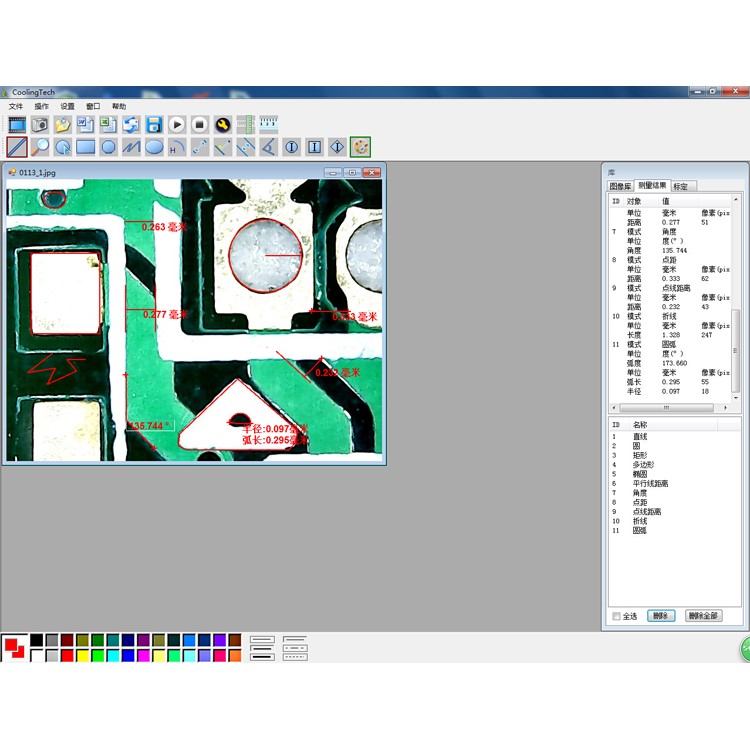Choose the thickest solid line style
The height and width of the screenshot is (750, 750).
coord(262,657)
